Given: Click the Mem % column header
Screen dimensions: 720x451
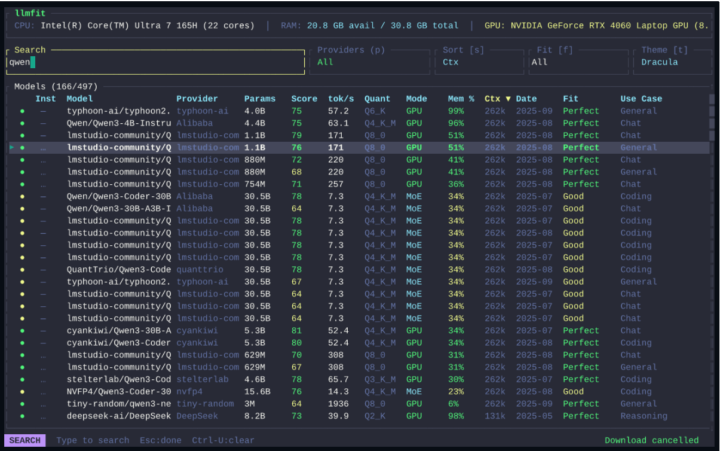Looking at the screenshot, I should (x=460, y=98).
